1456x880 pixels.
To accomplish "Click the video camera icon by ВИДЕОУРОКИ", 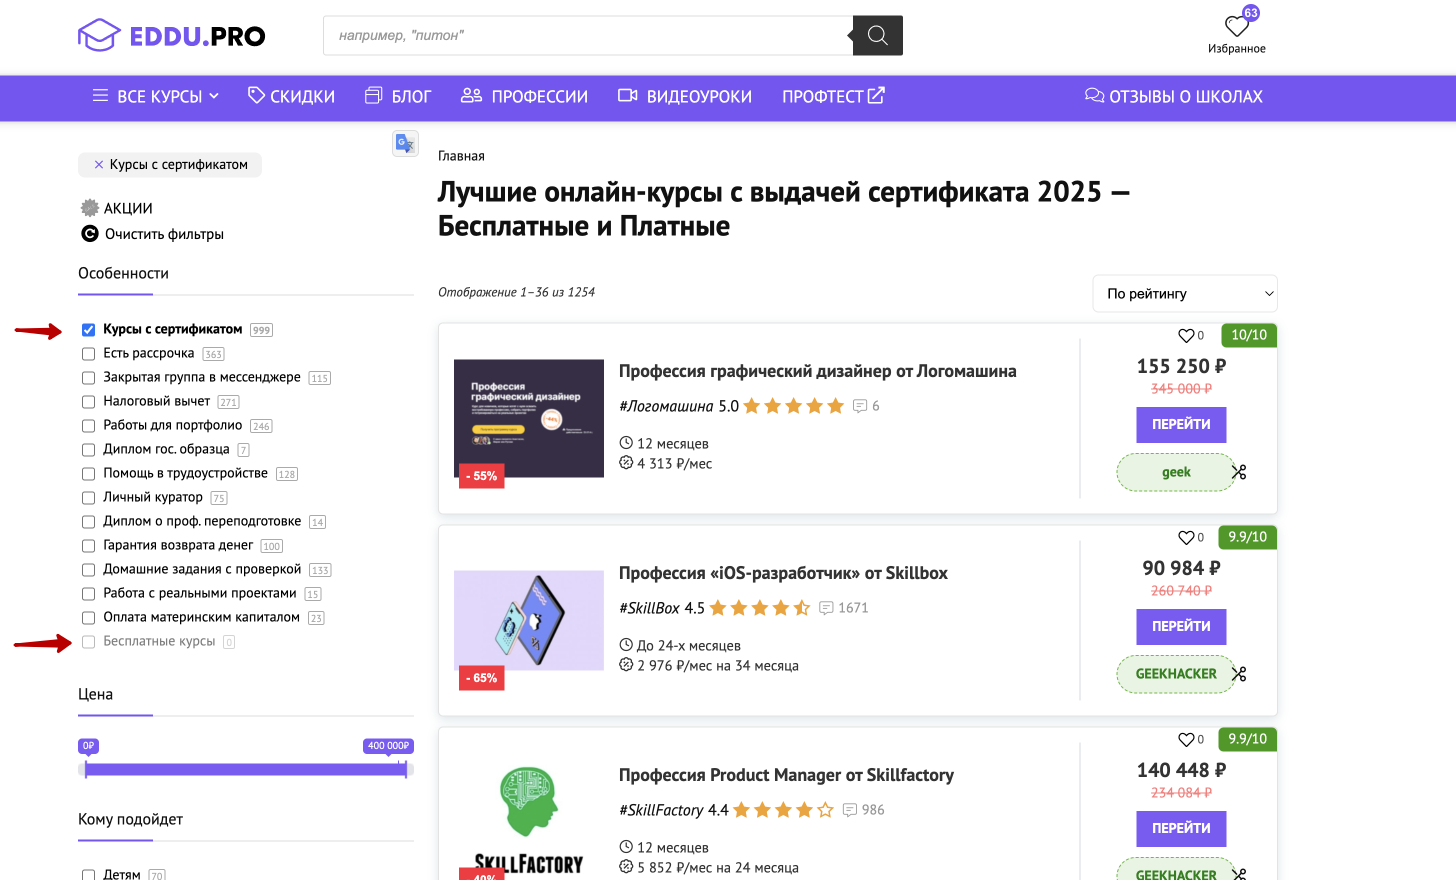I will point(628,95).
